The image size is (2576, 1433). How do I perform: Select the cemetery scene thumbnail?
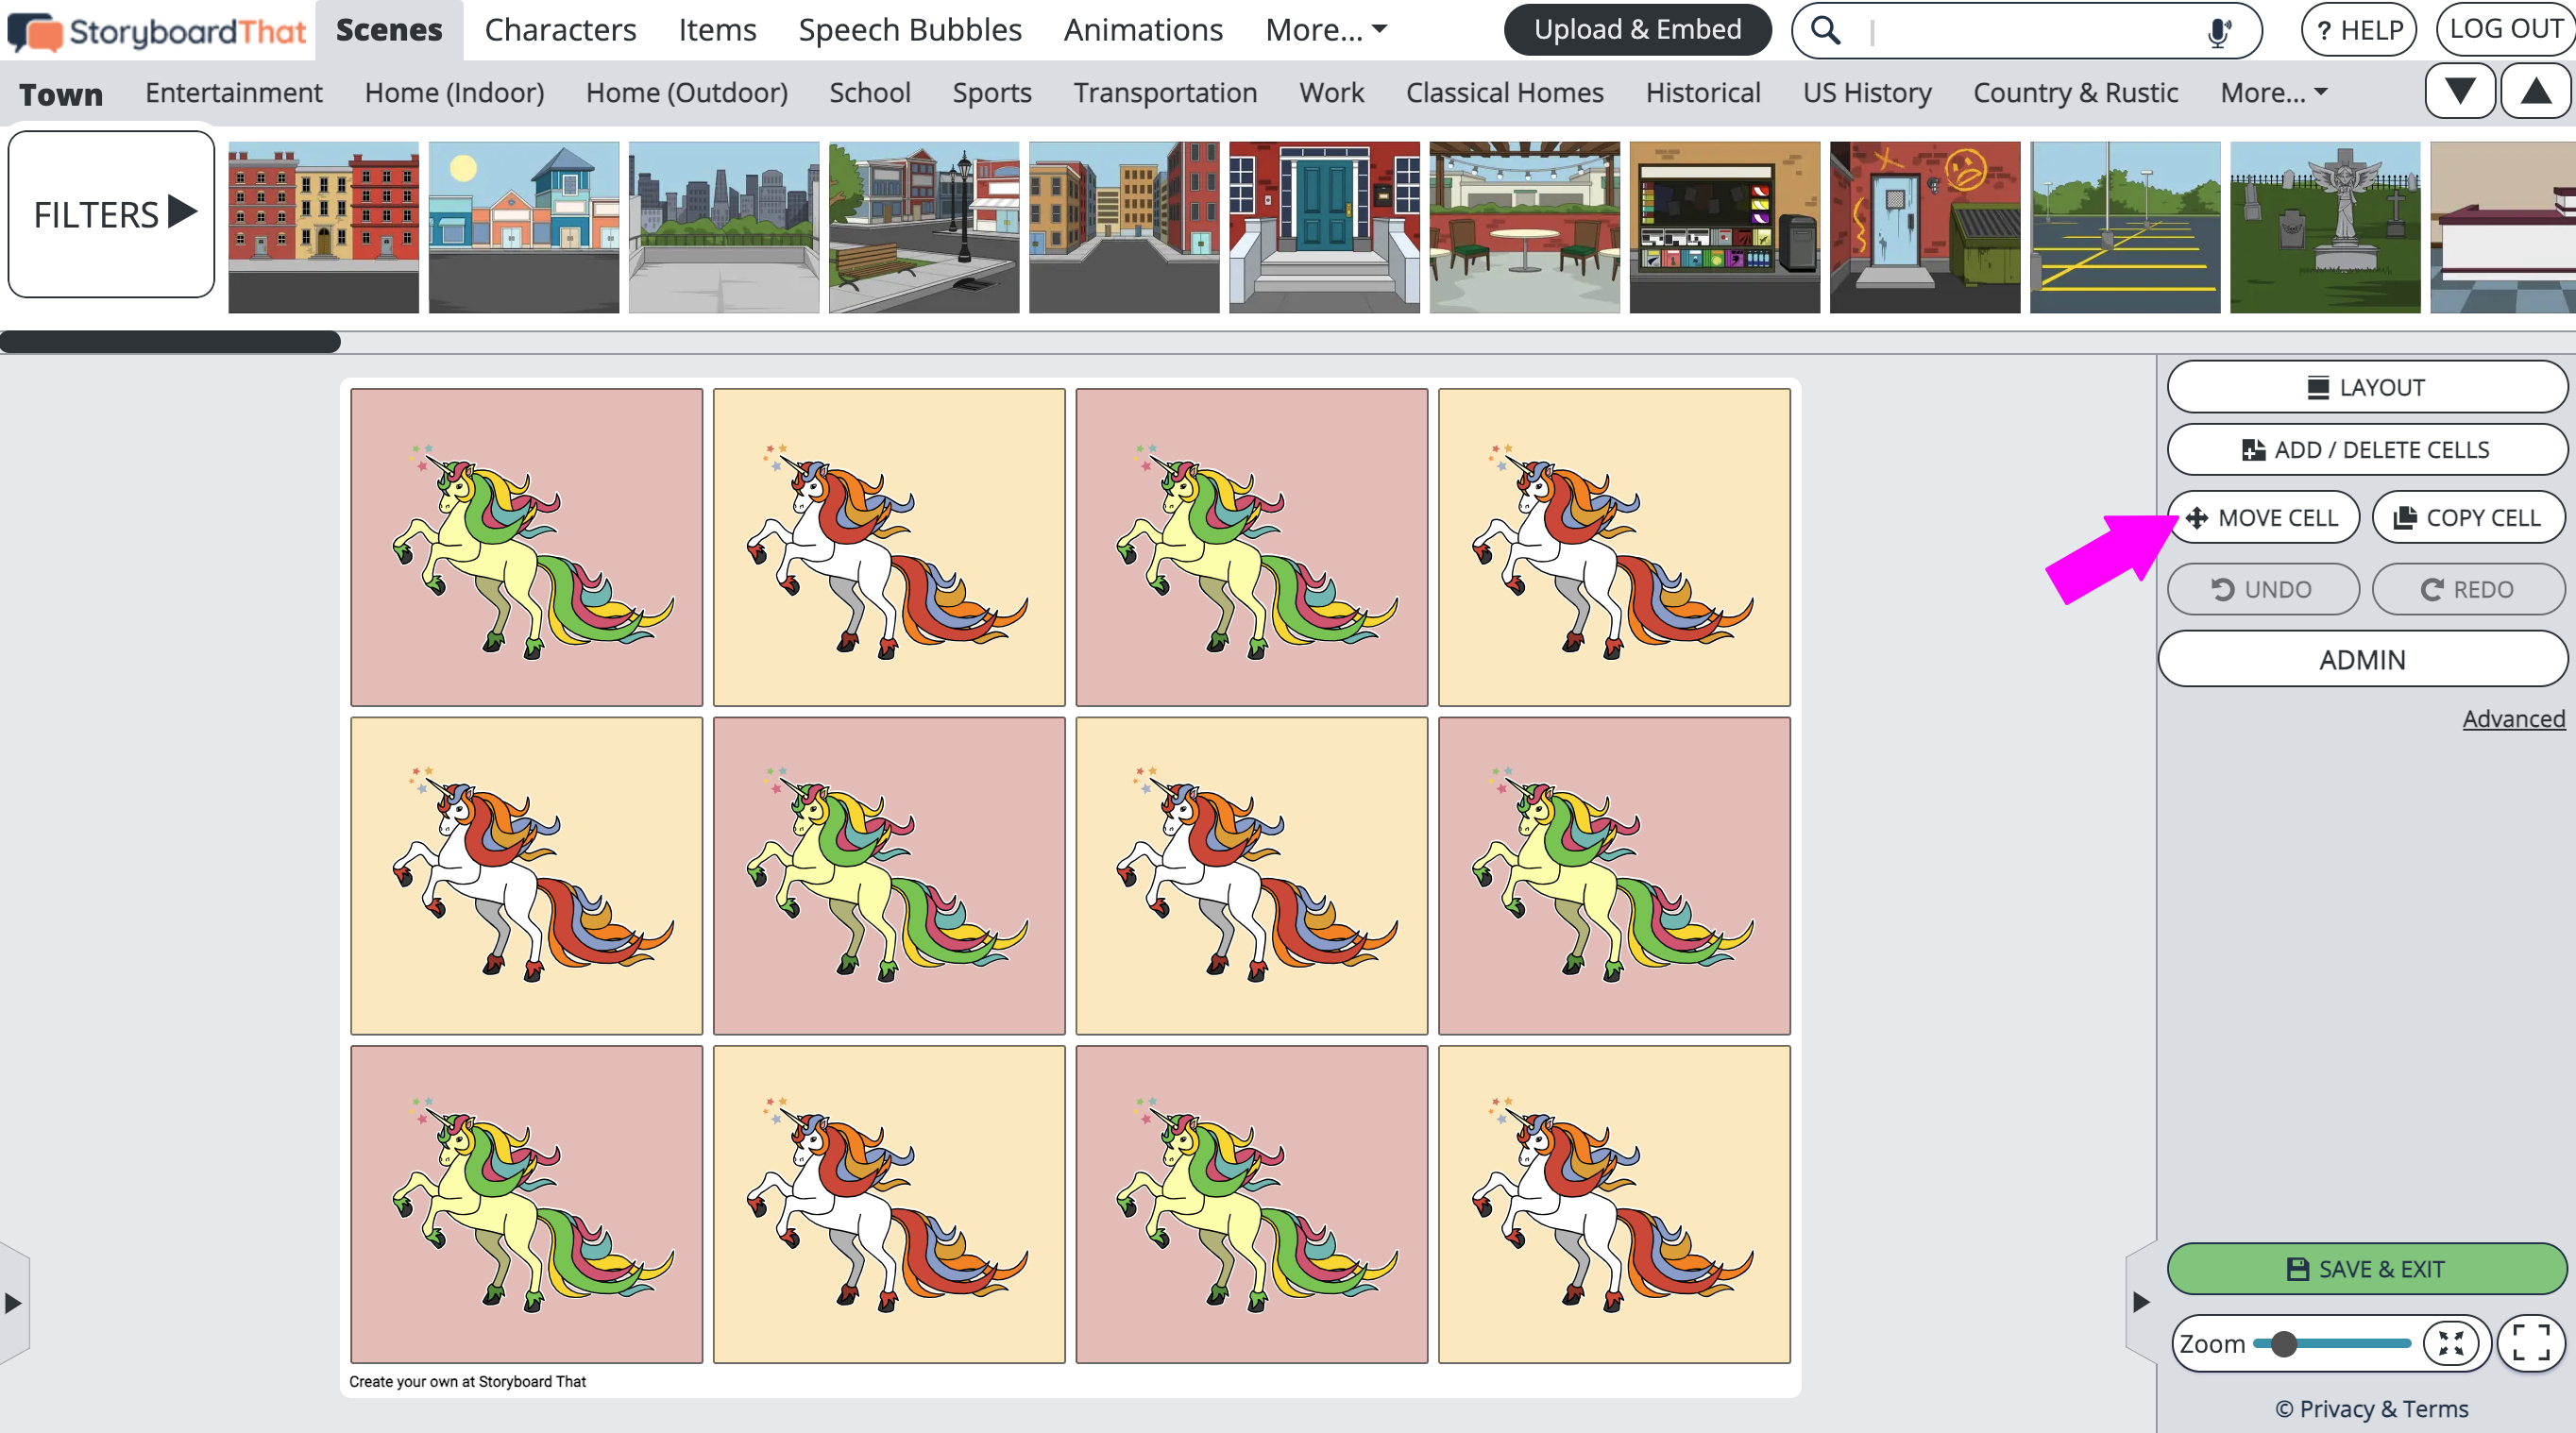tap(2325, 227)
